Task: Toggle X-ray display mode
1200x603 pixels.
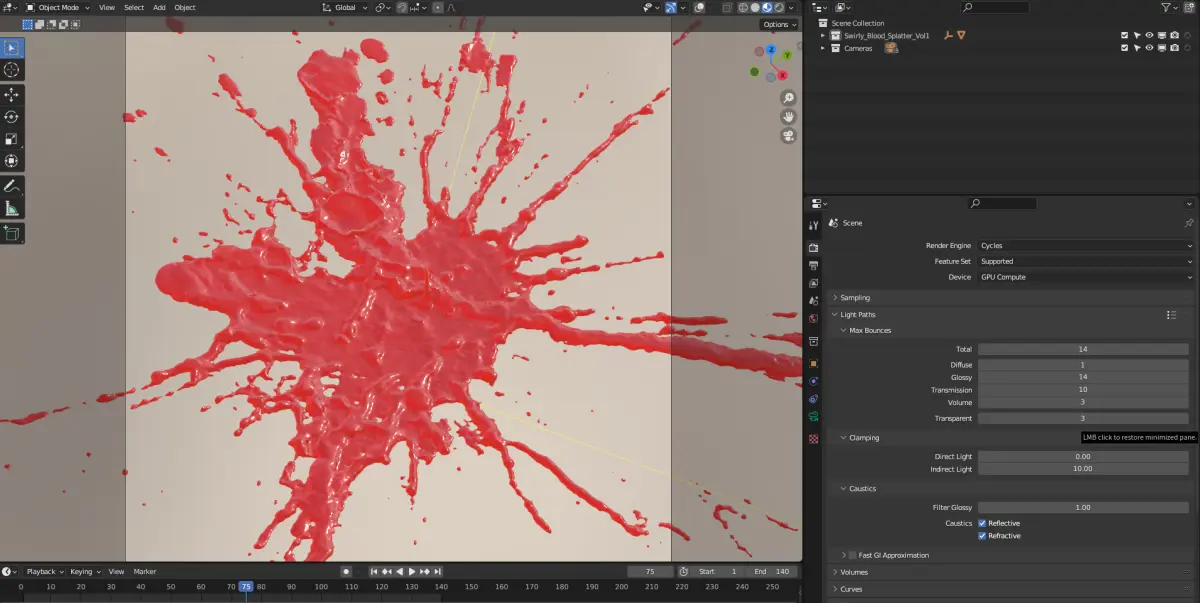Action: [x=727, y=7]
